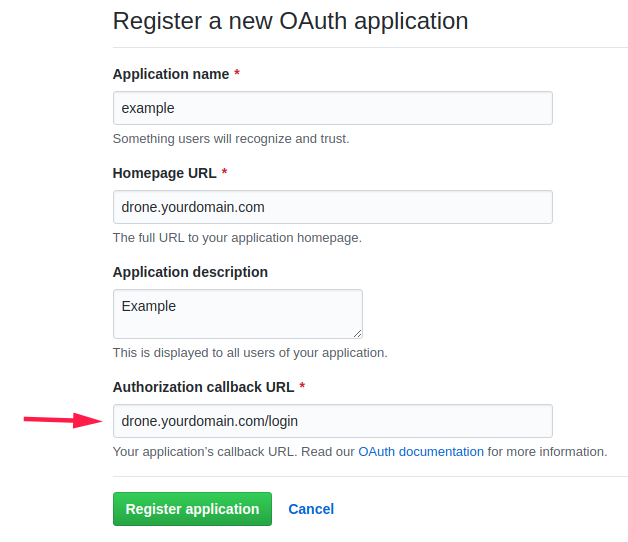This screenshot has width=628, height=542.
Task: Click the required asterisk beside Homepage URL
Action: (224, 174)
